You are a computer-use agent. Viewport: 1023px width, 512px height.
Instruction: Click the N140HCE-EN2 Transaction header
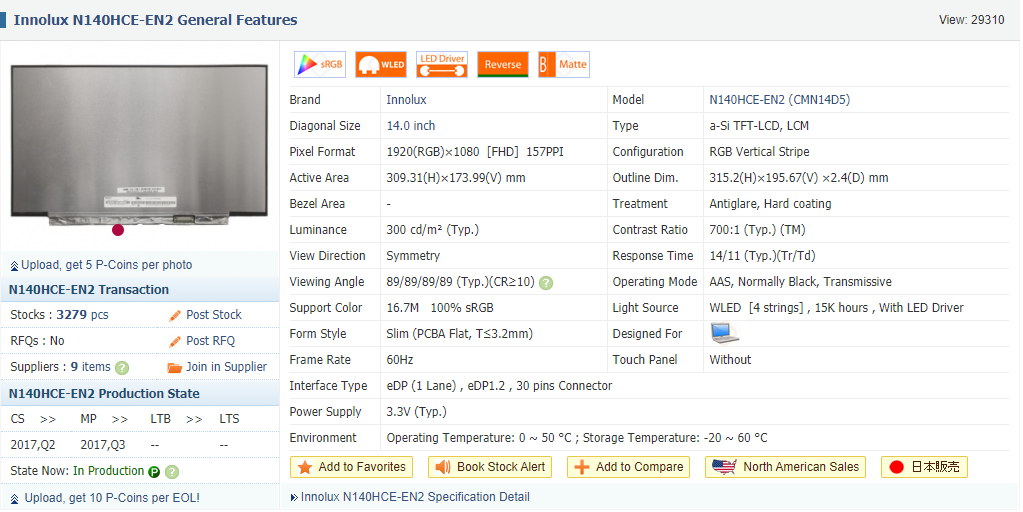click(x=89, y=290)
